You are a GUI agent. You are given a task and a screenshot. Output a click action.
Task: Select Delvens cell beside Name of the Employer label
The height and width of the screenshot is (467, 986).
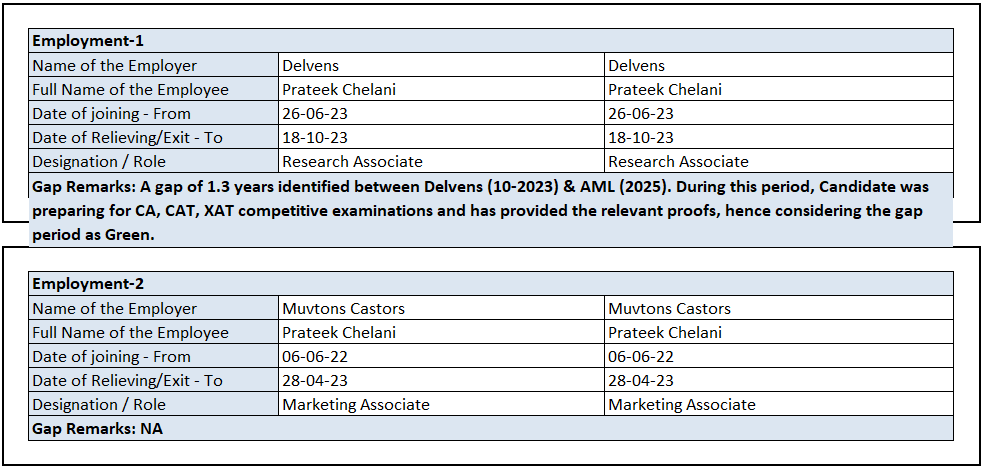point(310,66)
